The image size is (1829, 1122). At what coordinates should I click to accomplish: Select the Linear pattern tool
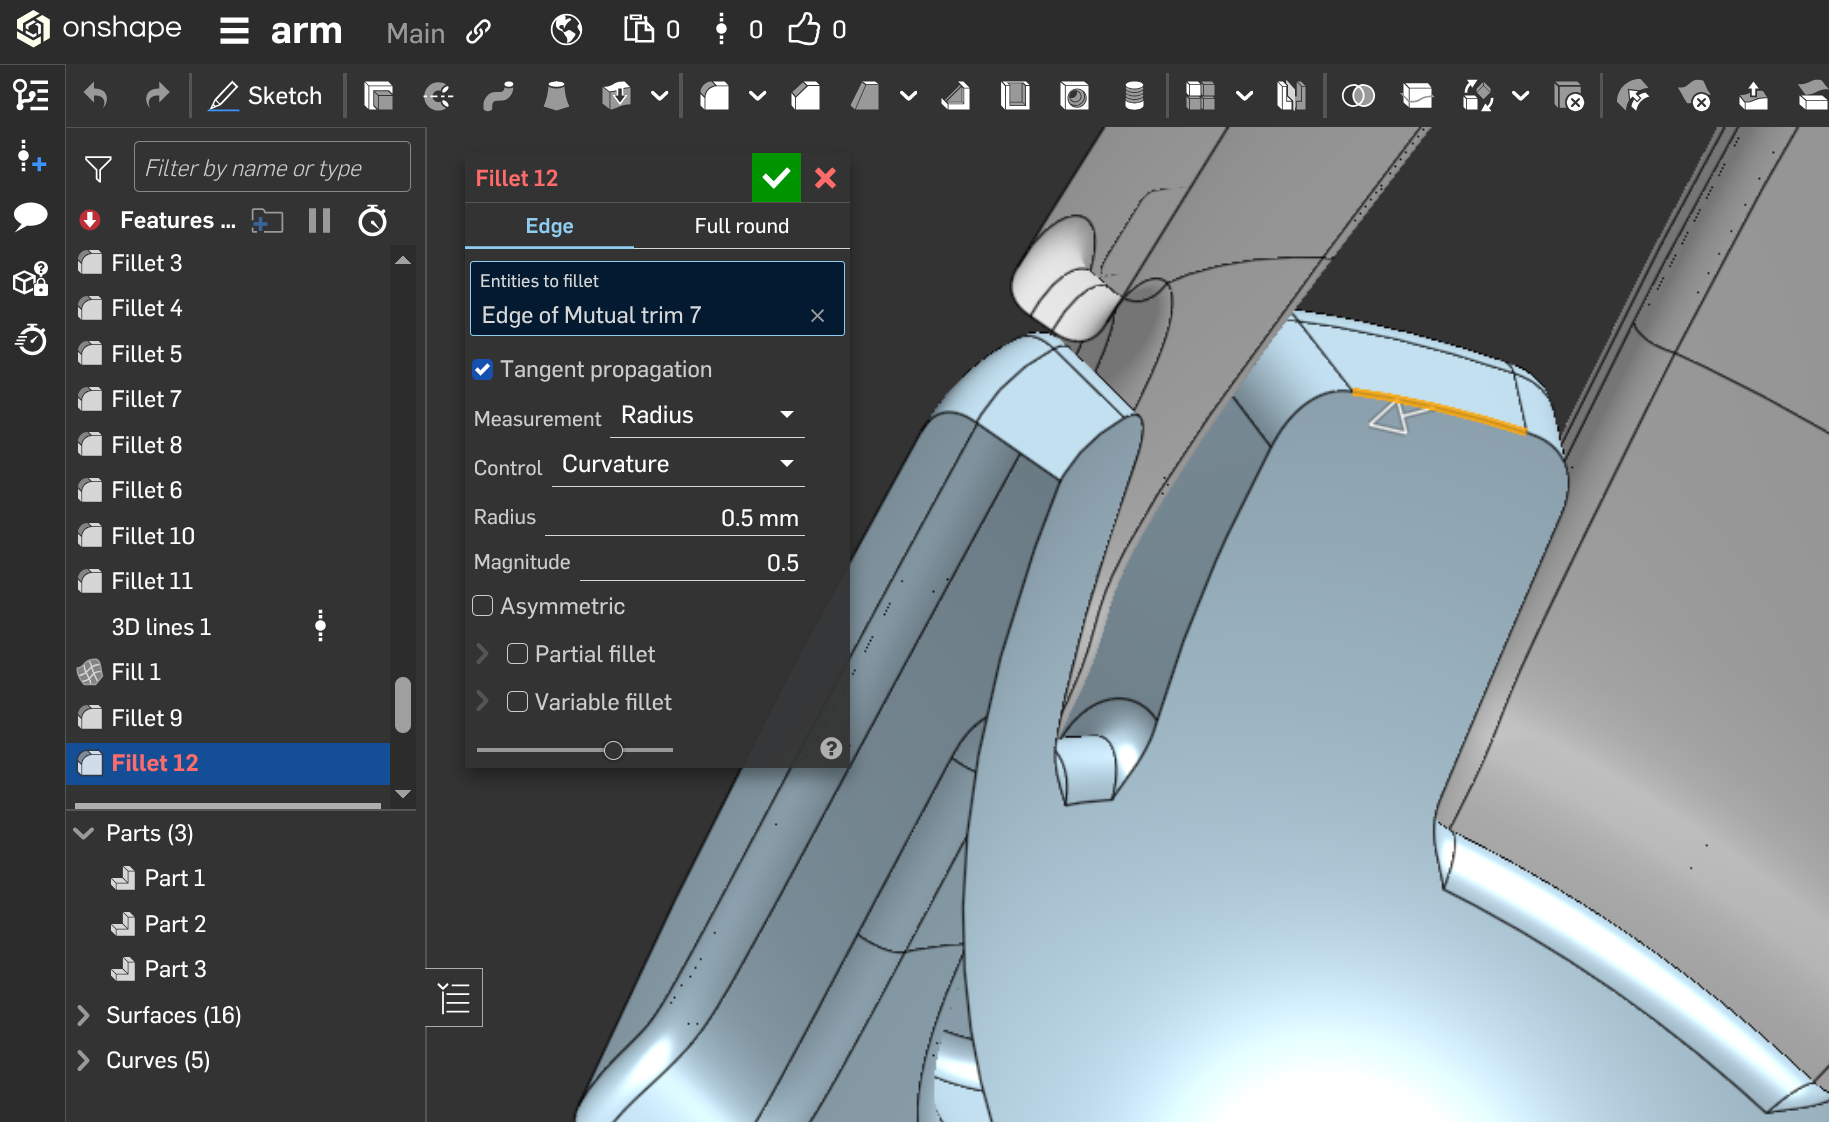click(x=1199, y=96)
